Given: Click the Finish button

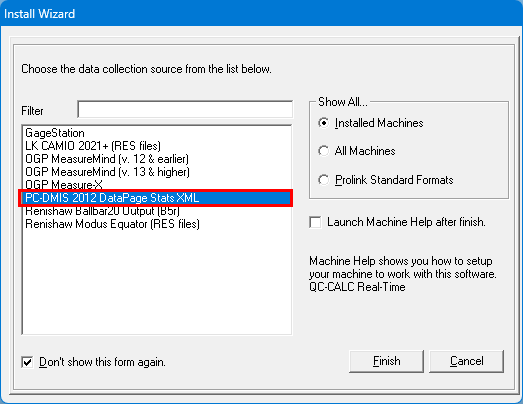Looking at the screenshot, I should click(386, 361).
